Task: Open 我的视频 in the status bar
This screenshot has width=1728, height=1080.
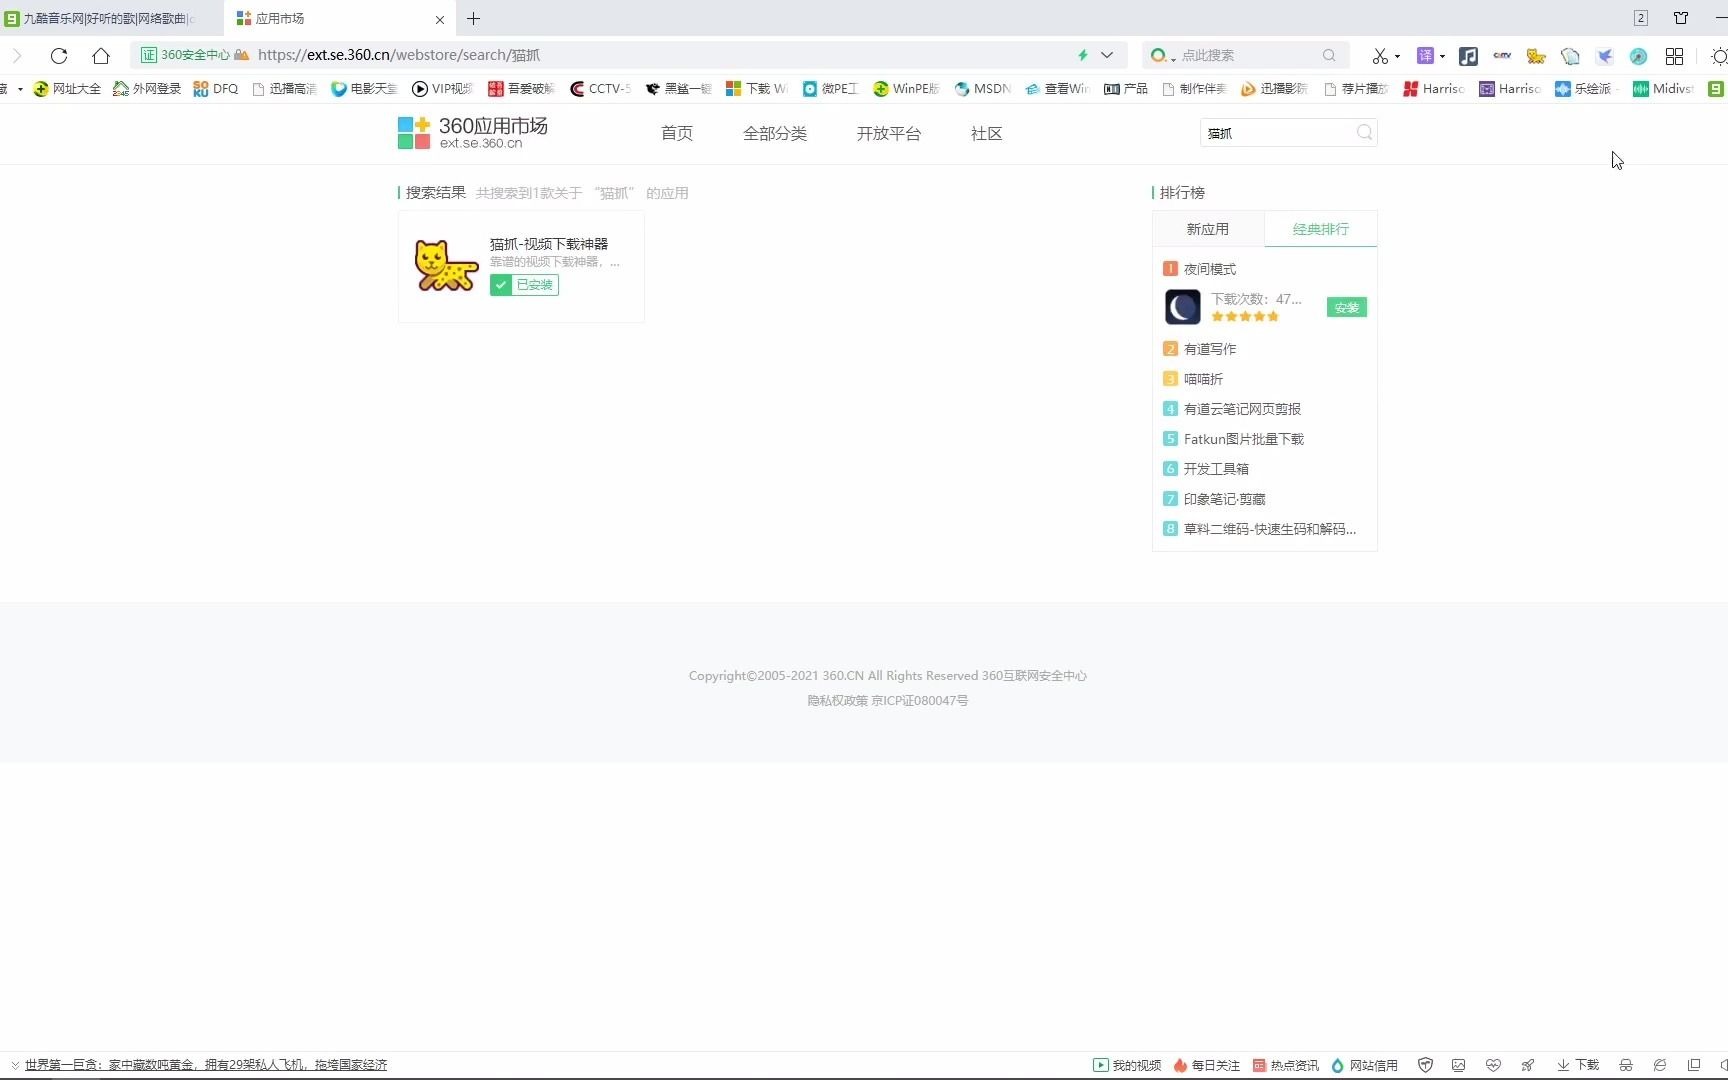Action: (1127, 1065)
